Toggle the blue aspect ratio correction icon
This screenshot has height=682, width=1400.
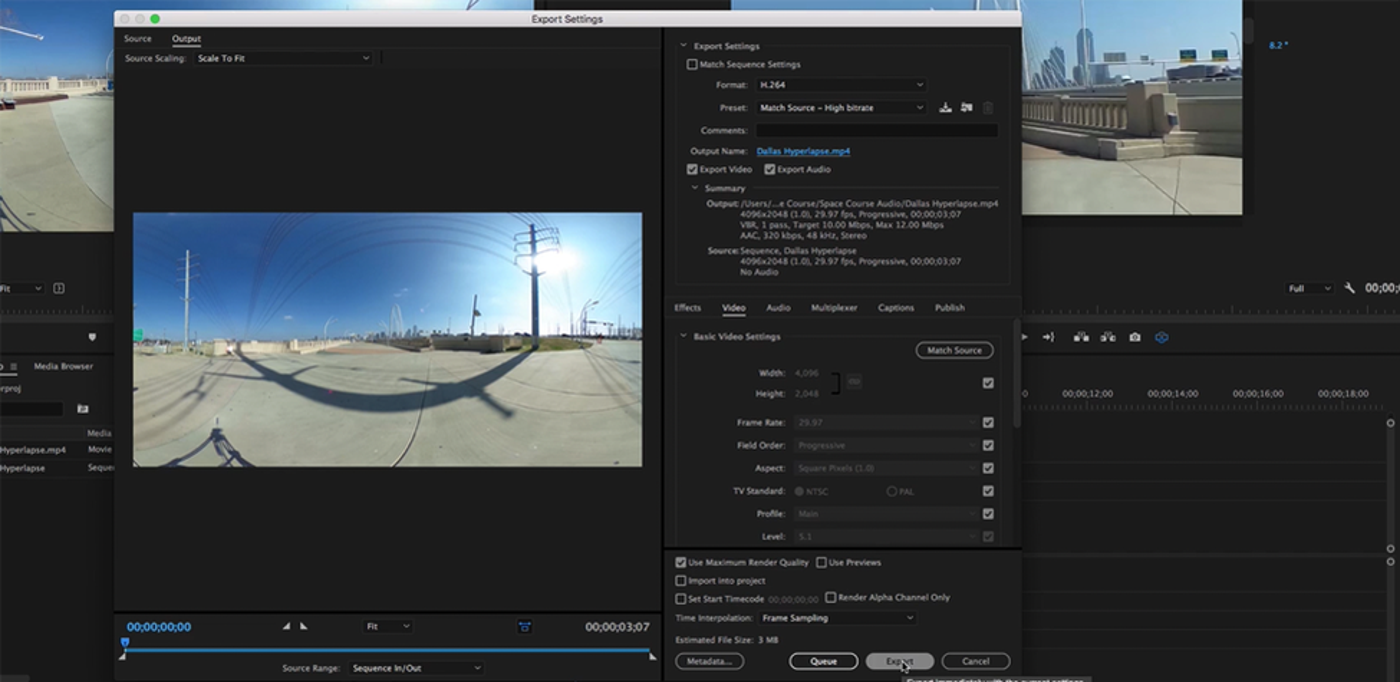pos(524,627)
